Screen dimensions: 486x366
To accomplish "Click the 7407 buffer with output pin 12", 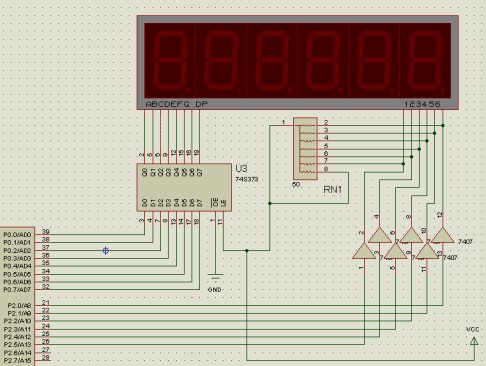I will [x=443, y=235].
